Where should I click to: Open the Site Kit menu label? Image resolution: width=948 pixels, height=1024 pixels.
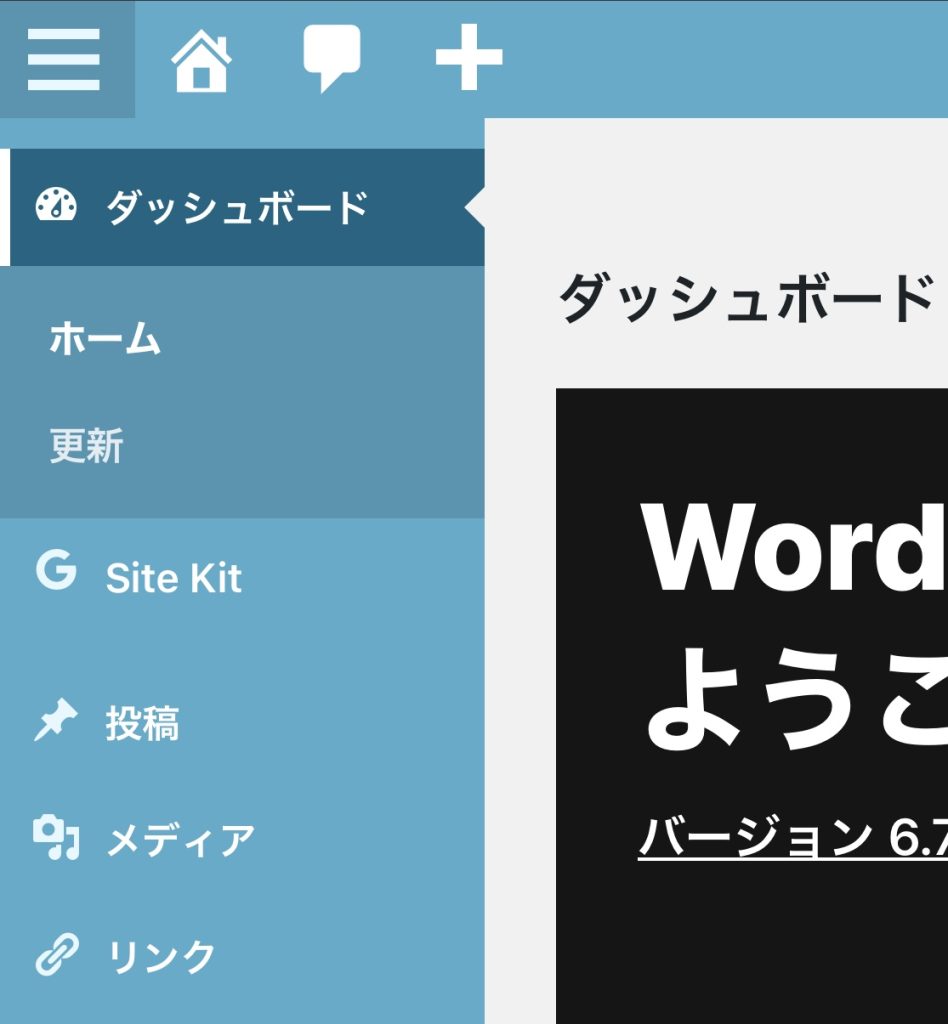(174, 578)
